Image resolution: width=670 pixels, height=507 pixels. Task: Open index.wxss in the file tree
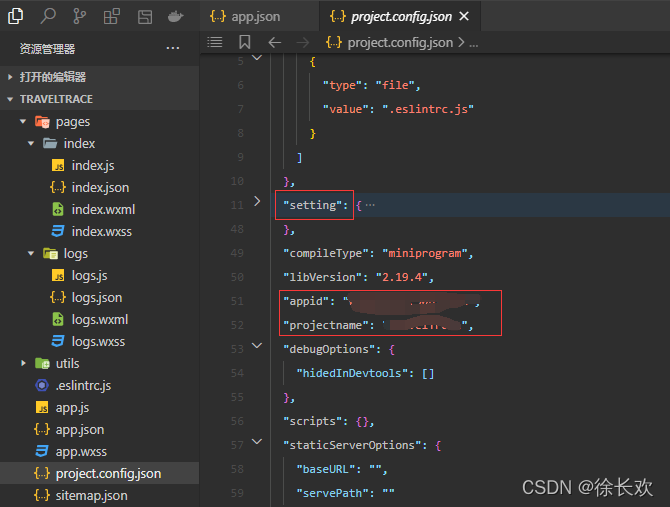[x=102, y=232]
